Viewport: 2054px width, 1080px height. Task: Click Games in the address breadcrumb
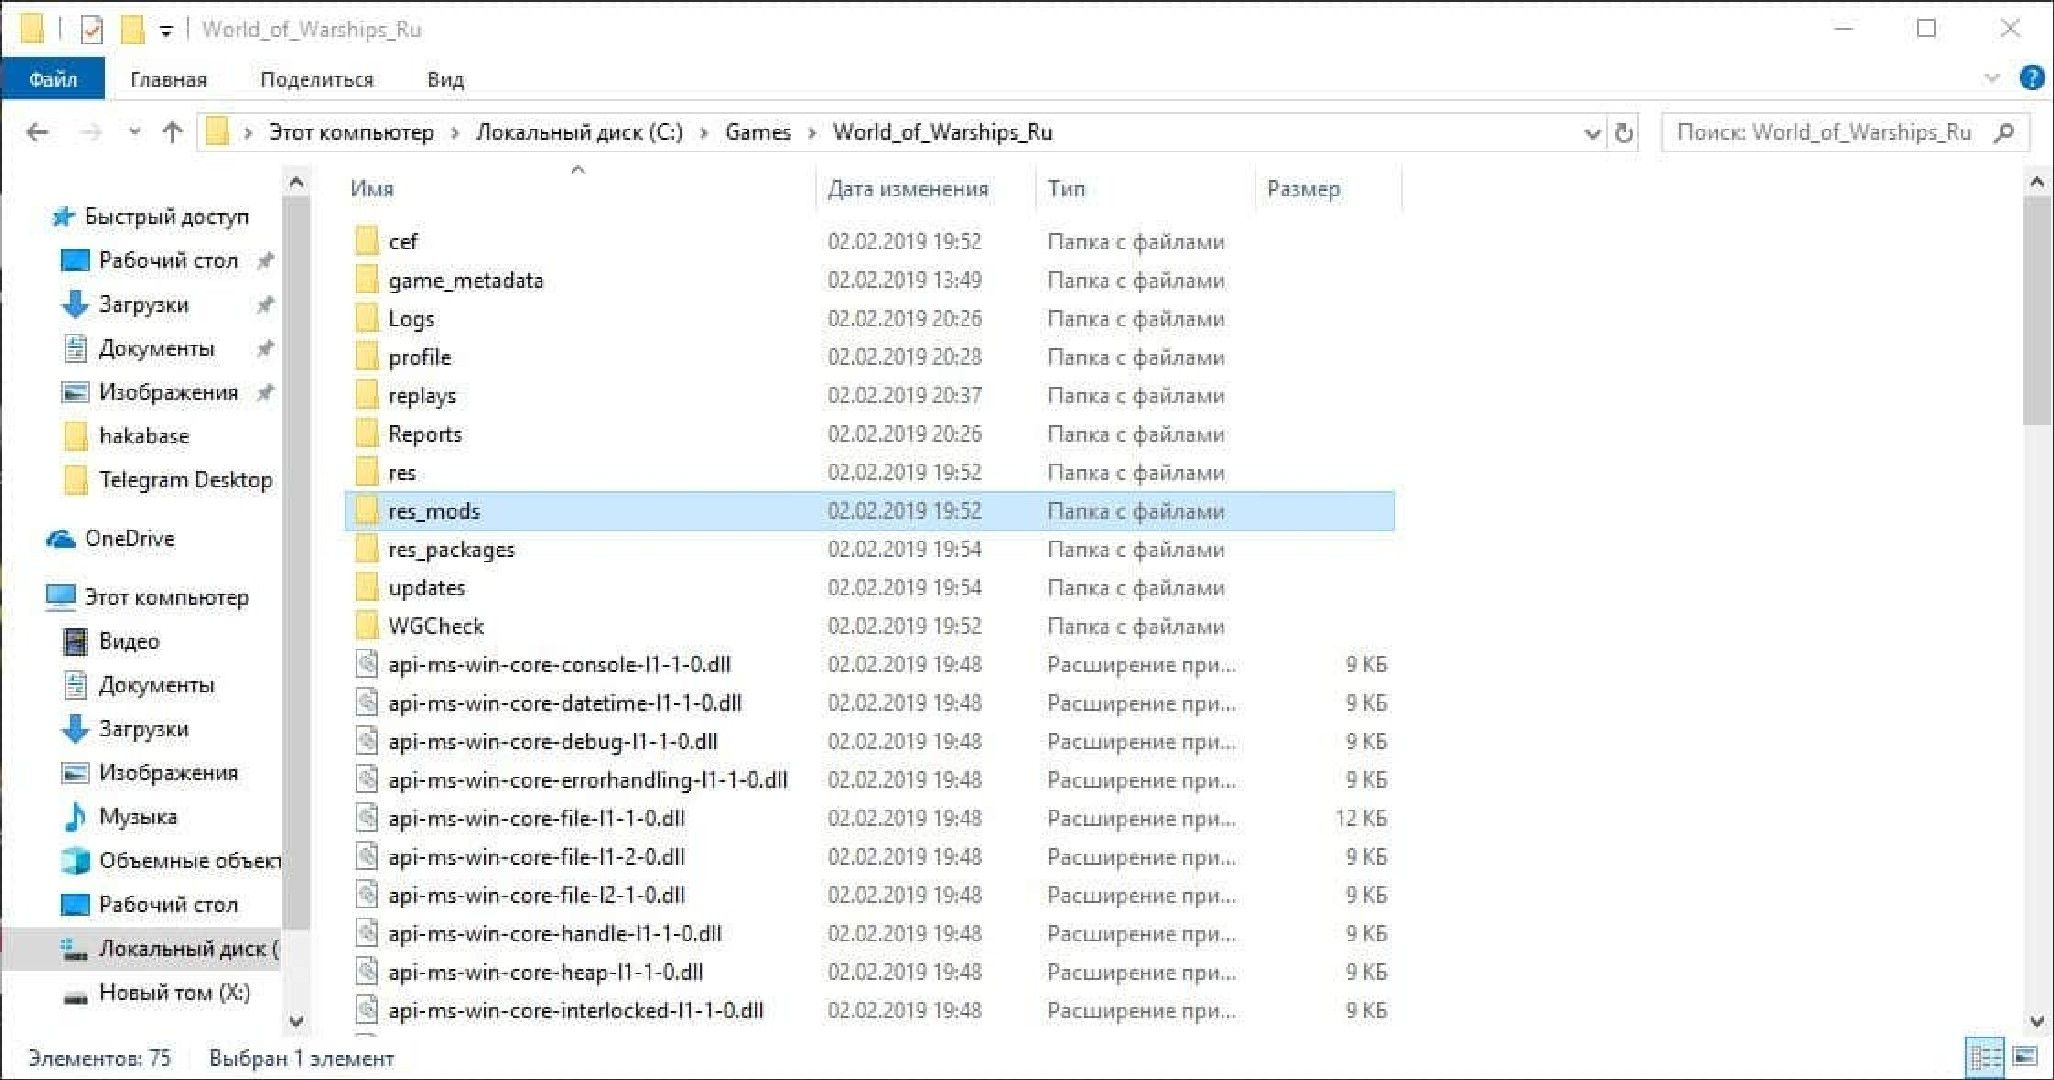point(758,132)
